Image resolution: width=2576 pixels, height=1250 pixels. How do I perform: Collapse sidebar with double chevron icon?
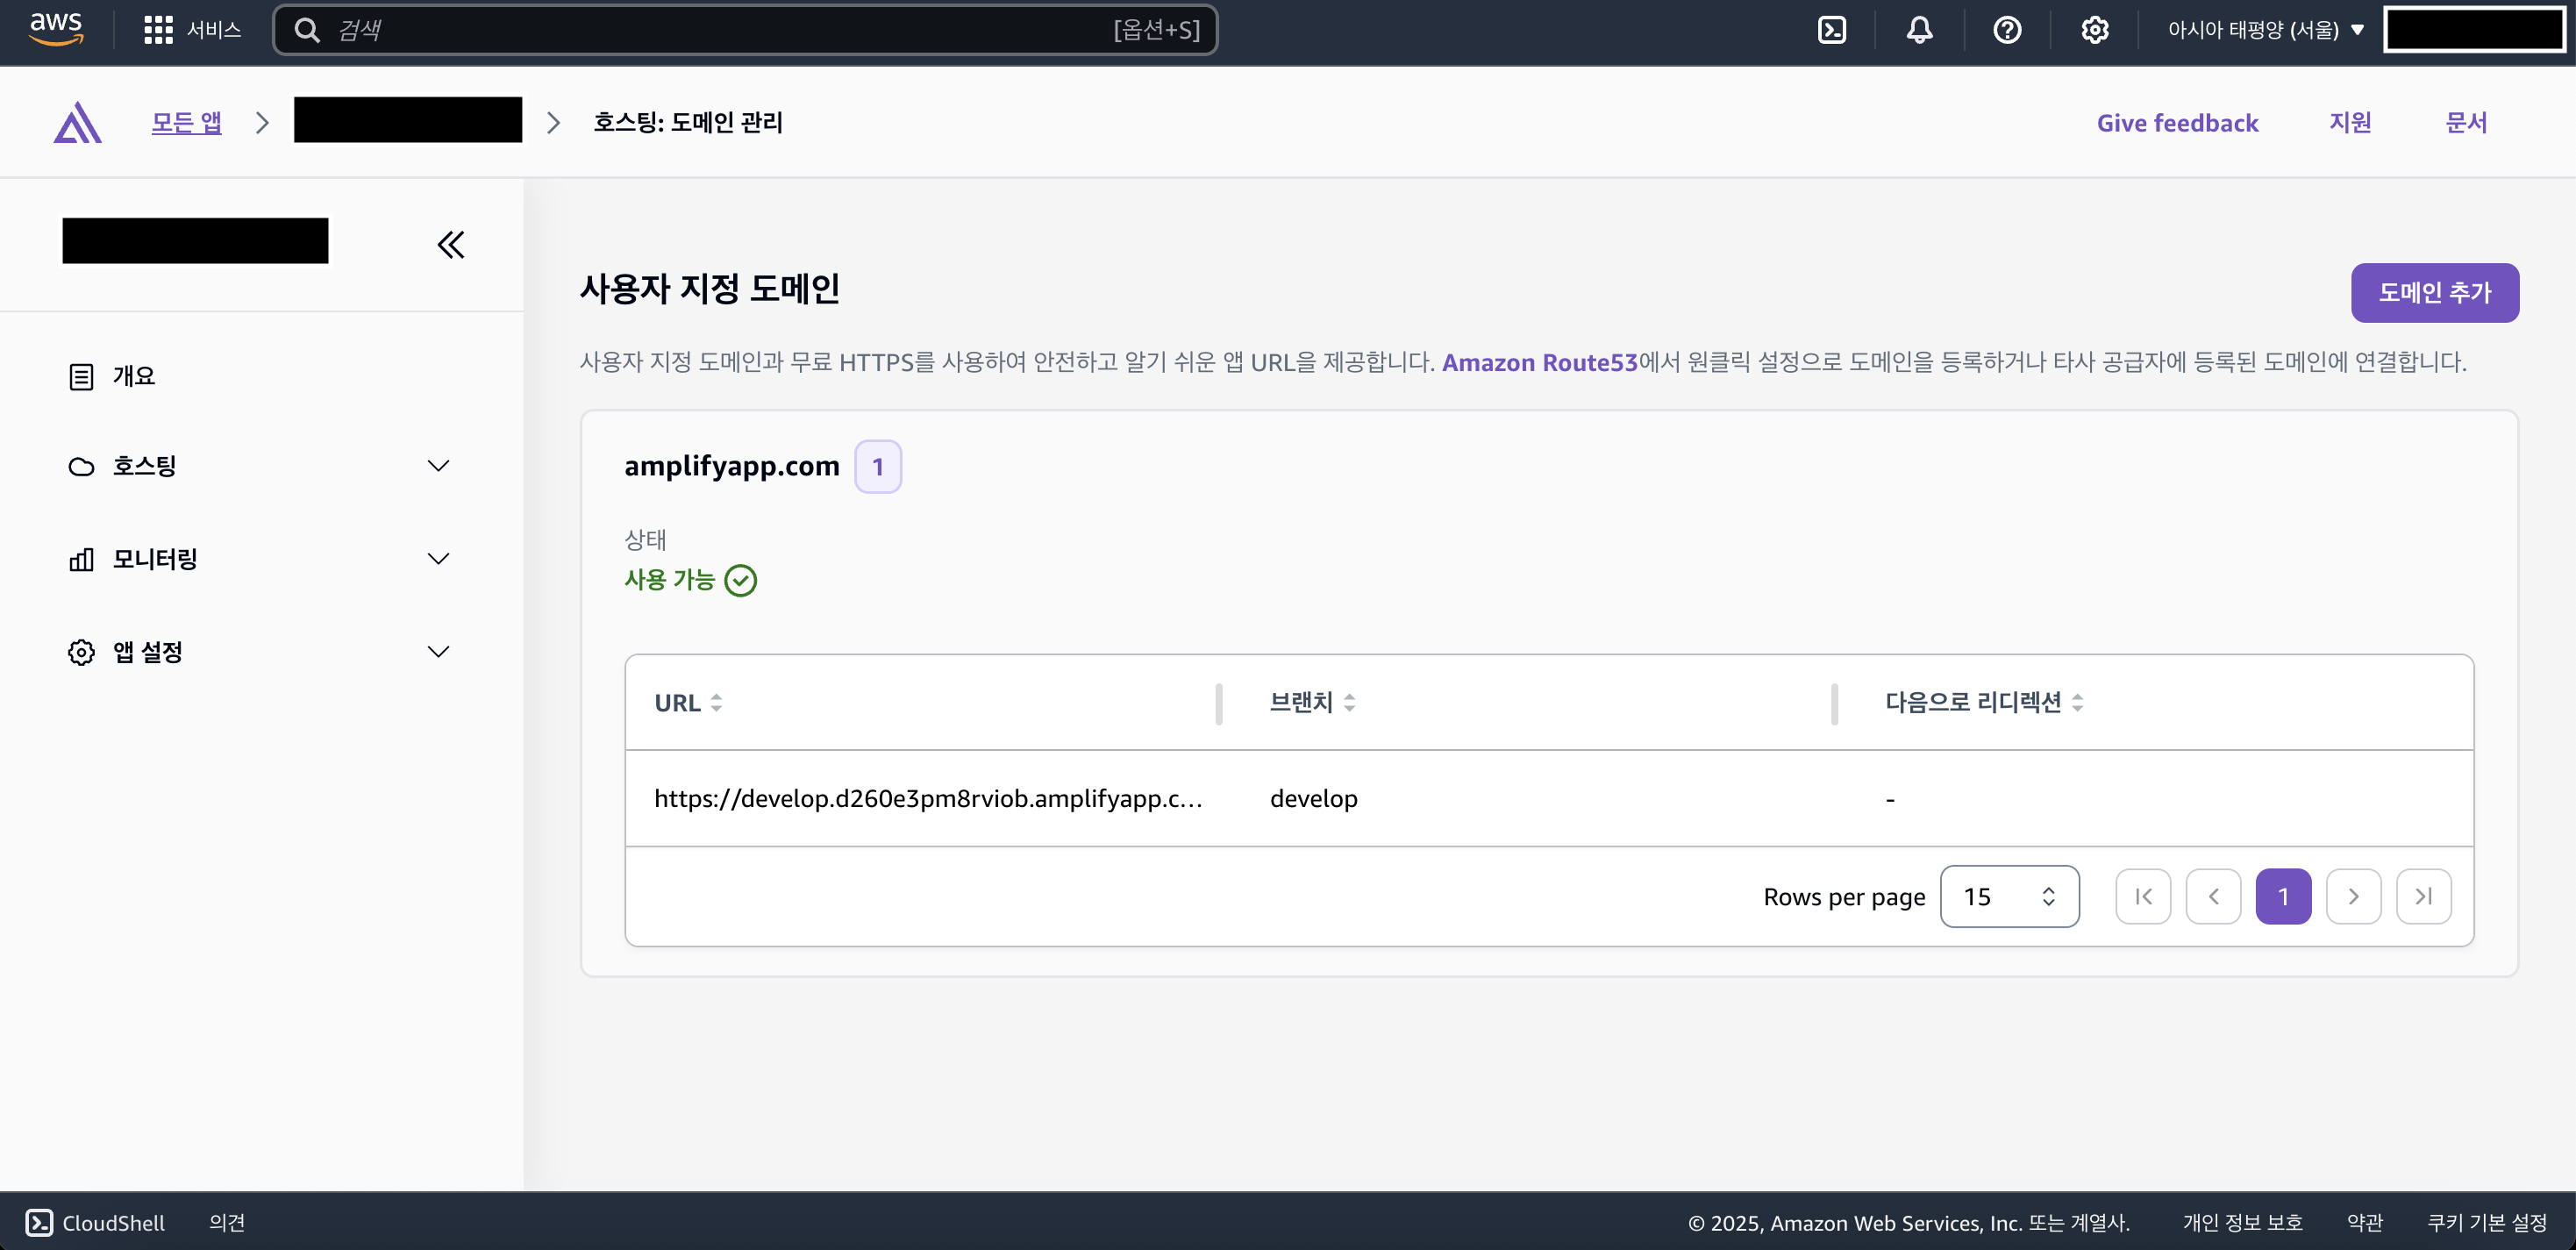click(450, 244)
